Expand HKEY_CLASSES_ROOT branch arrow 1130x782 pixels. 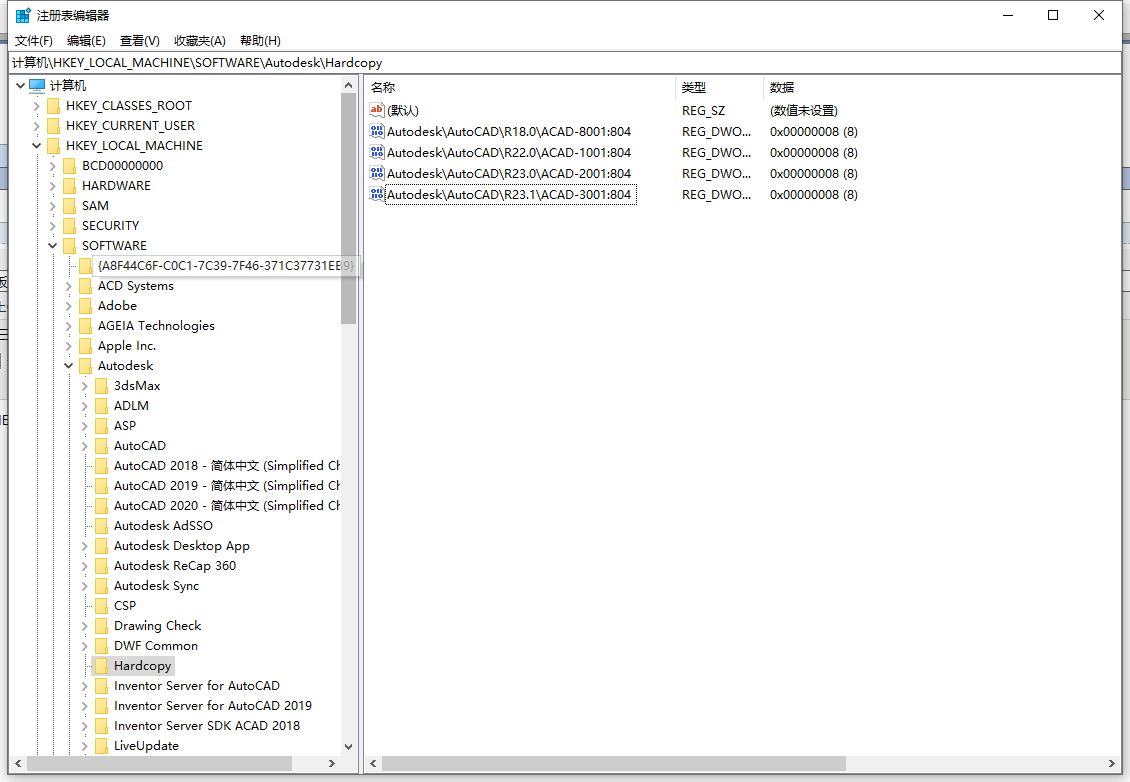37,106
